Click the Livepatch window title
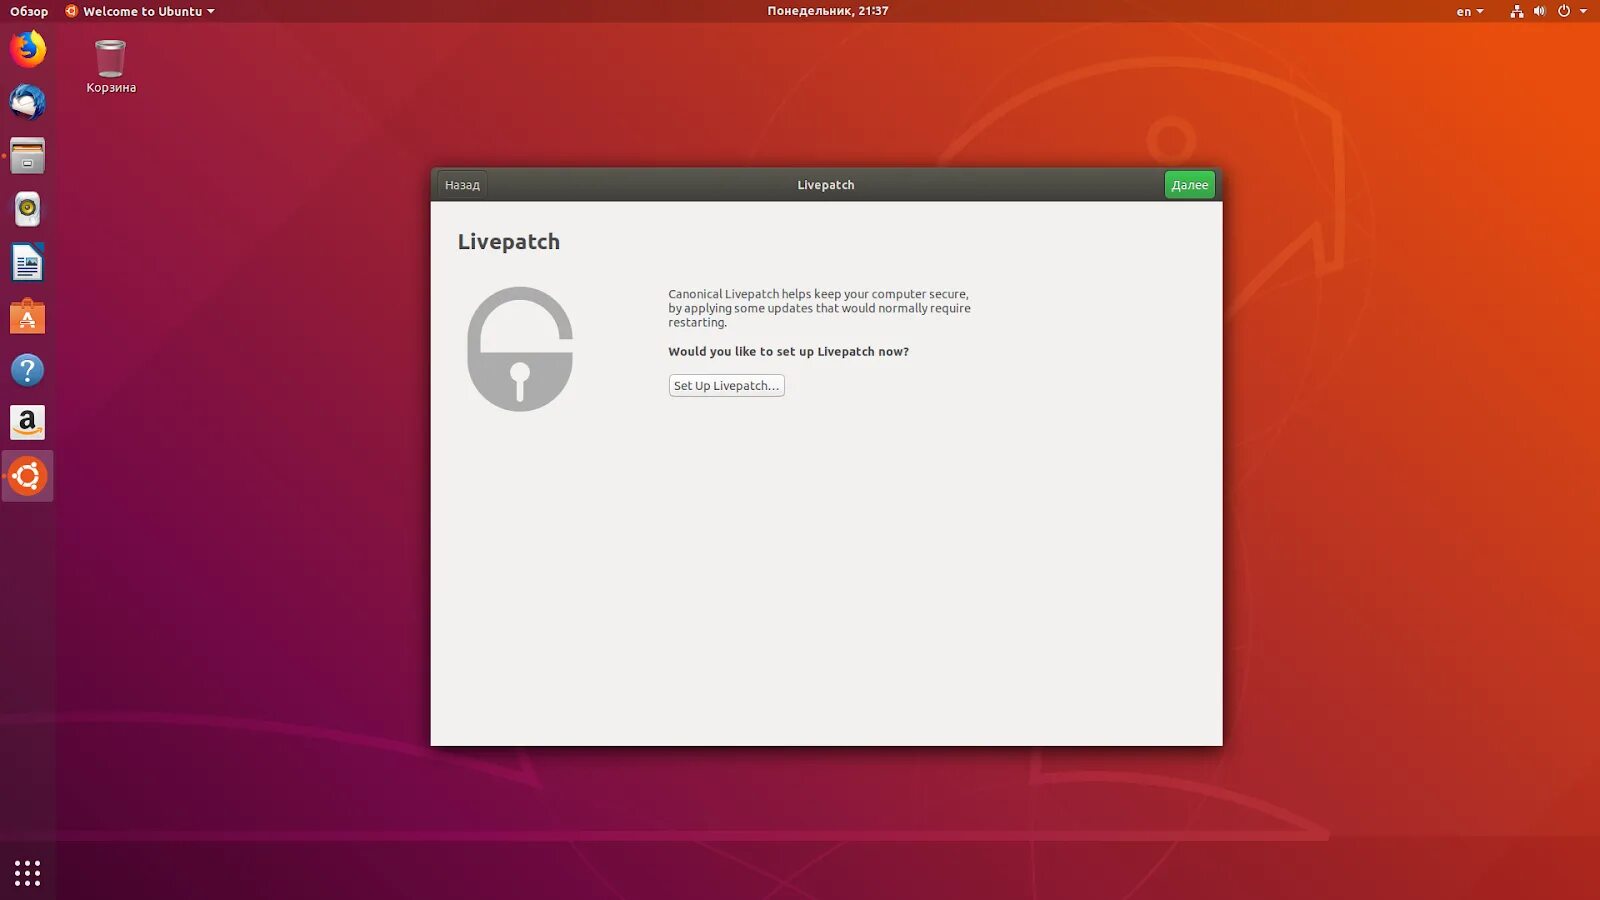The image size is (1600, 900). (x=826, y=185)
